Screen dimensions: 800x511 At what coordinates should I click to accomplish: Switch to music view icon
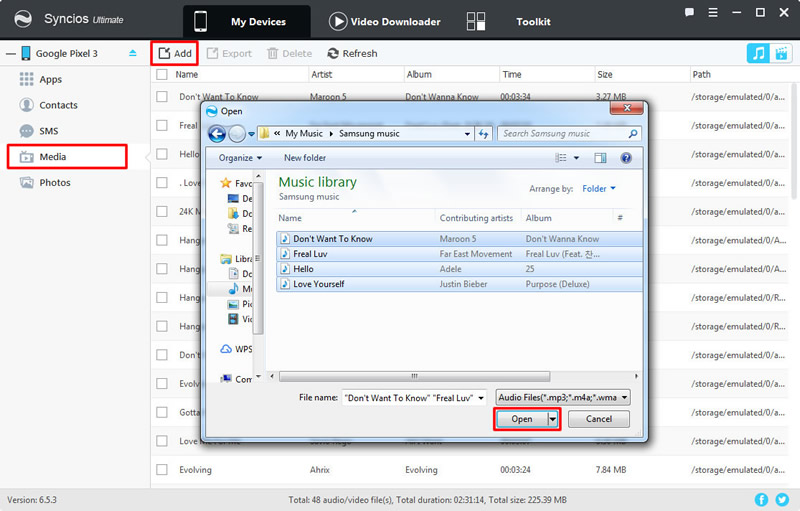coord(758,53)
